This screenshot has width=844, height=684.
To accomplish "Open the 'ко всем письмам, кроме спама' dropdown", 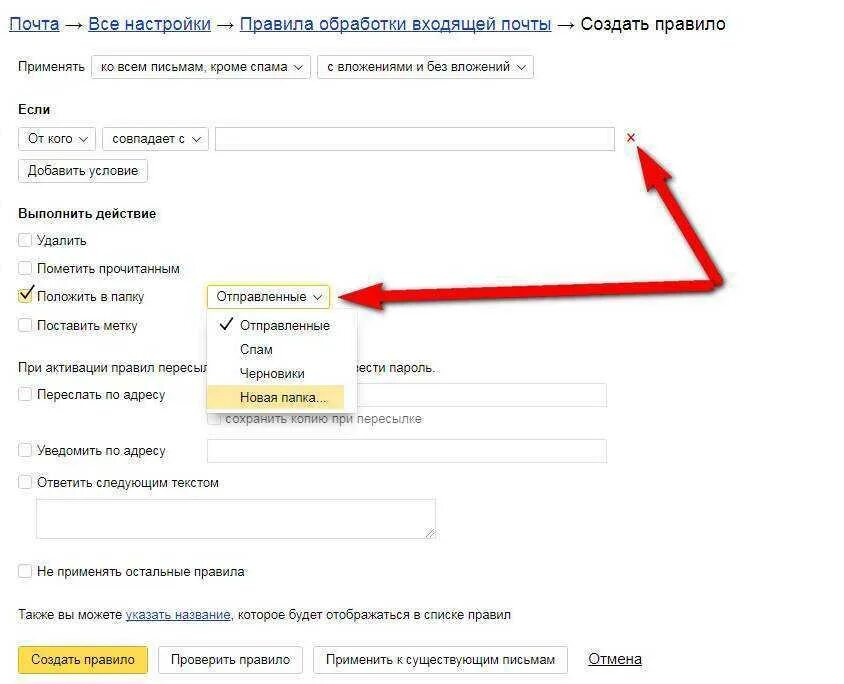I will coord(201,67).
